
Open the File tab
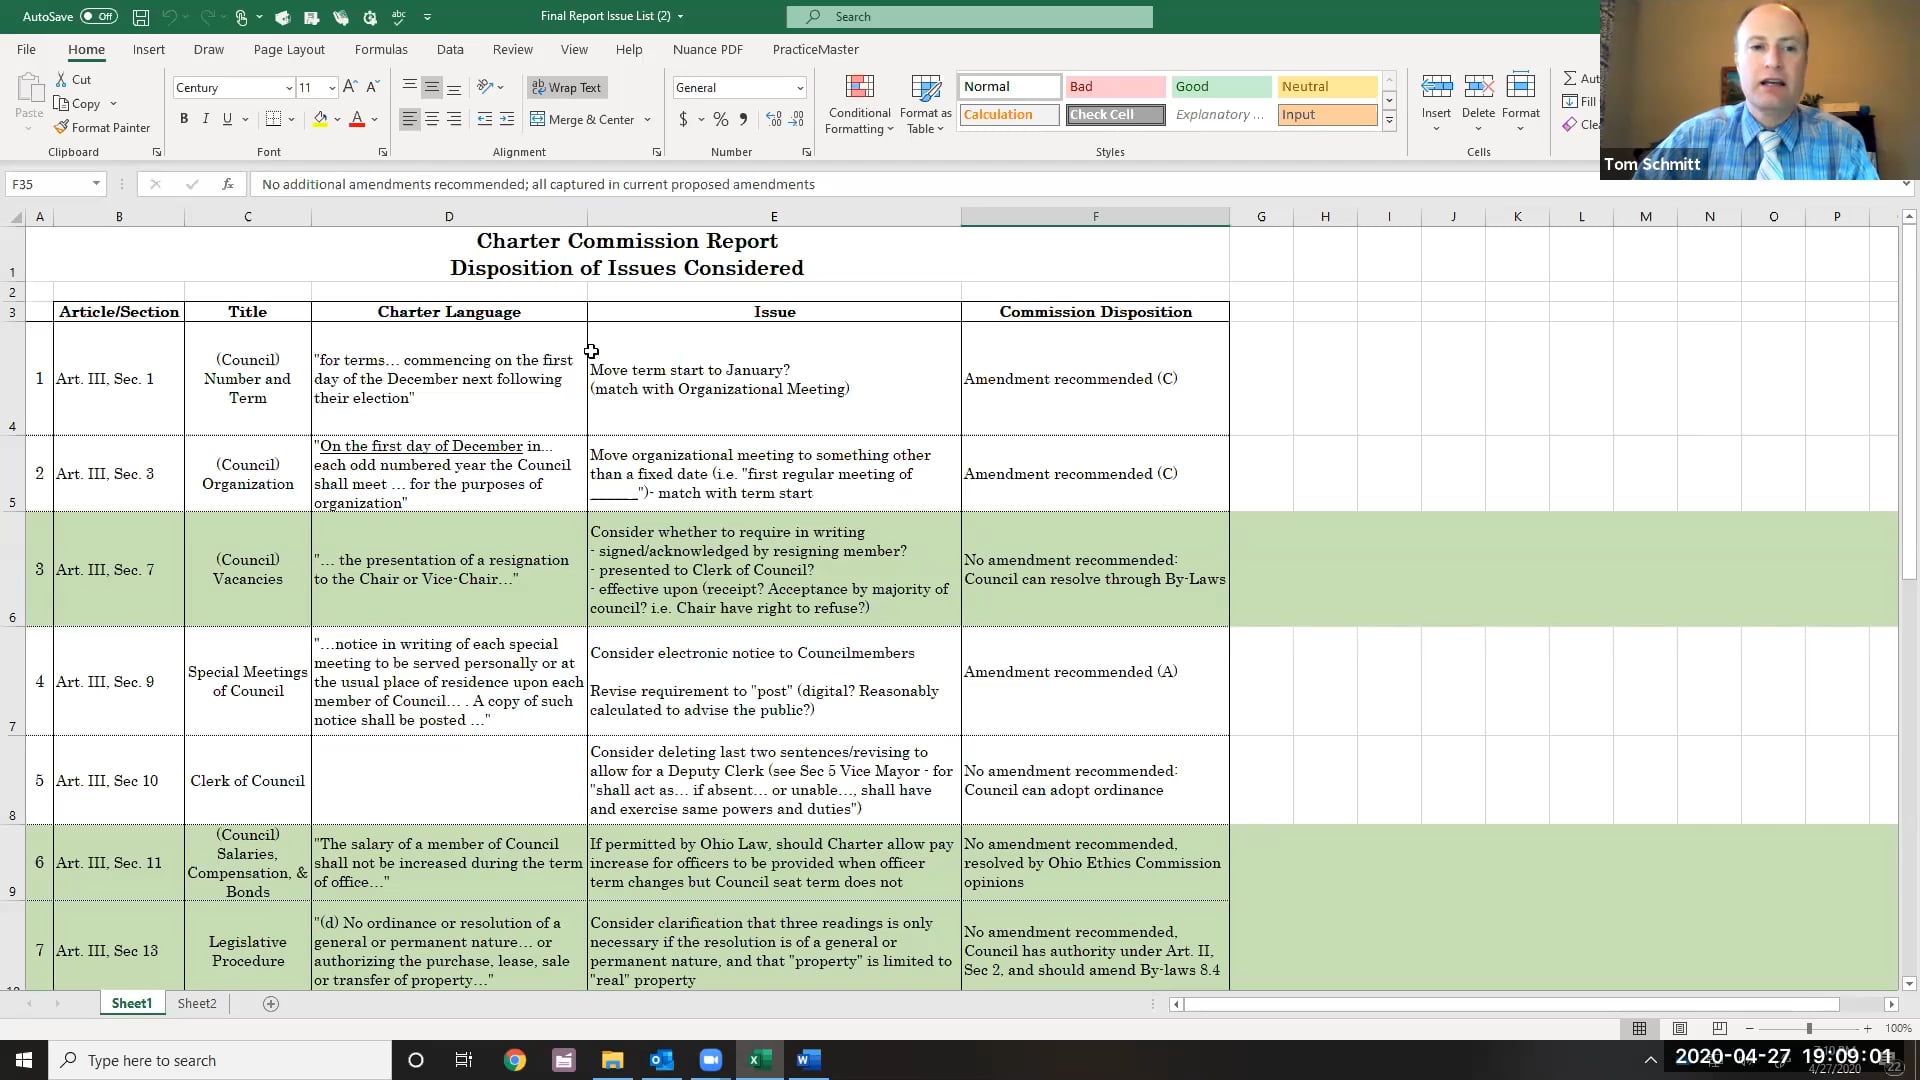tap(26, 49)
